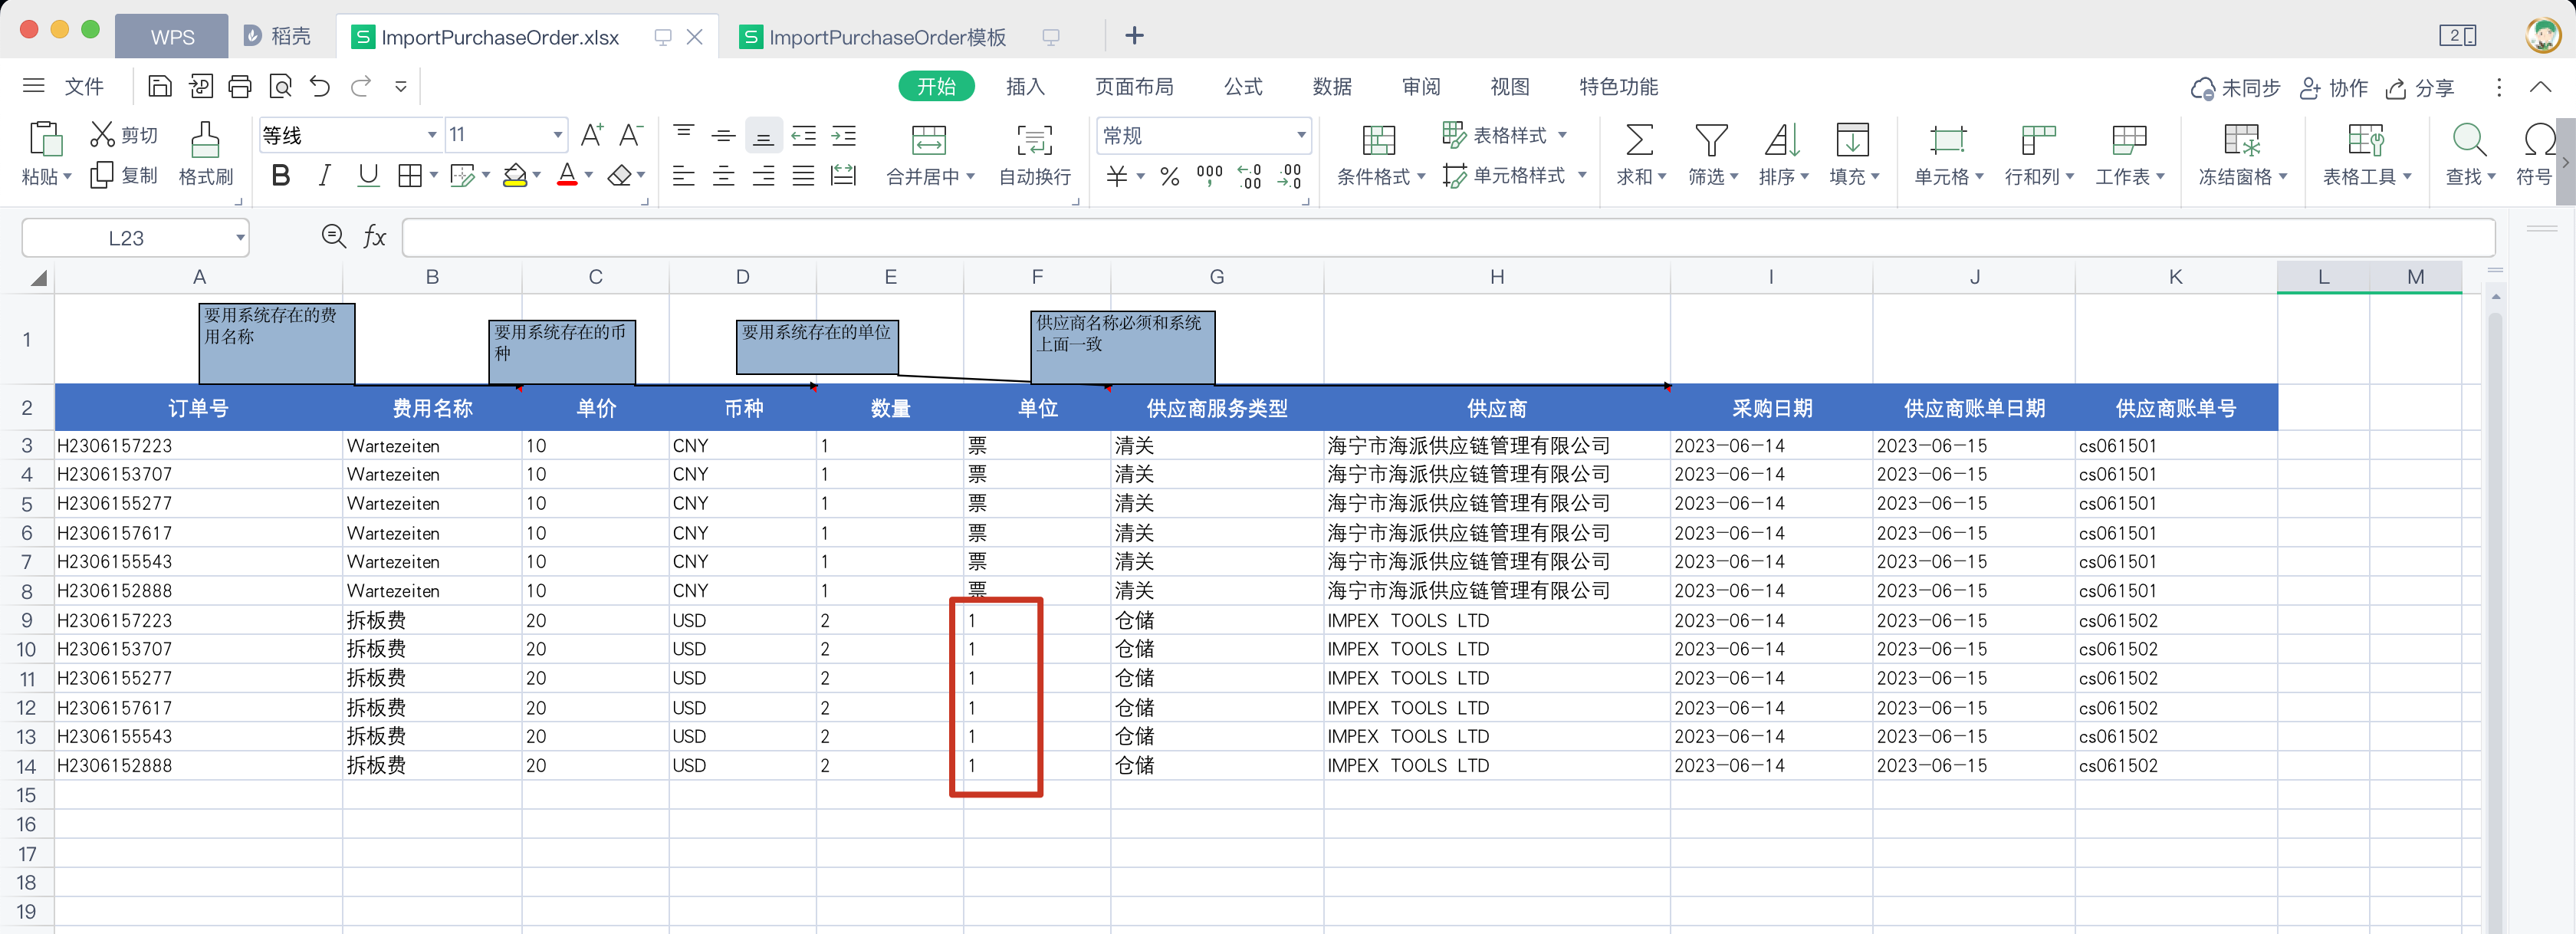Click the Print icon in quick toolbar

(240, 87)
